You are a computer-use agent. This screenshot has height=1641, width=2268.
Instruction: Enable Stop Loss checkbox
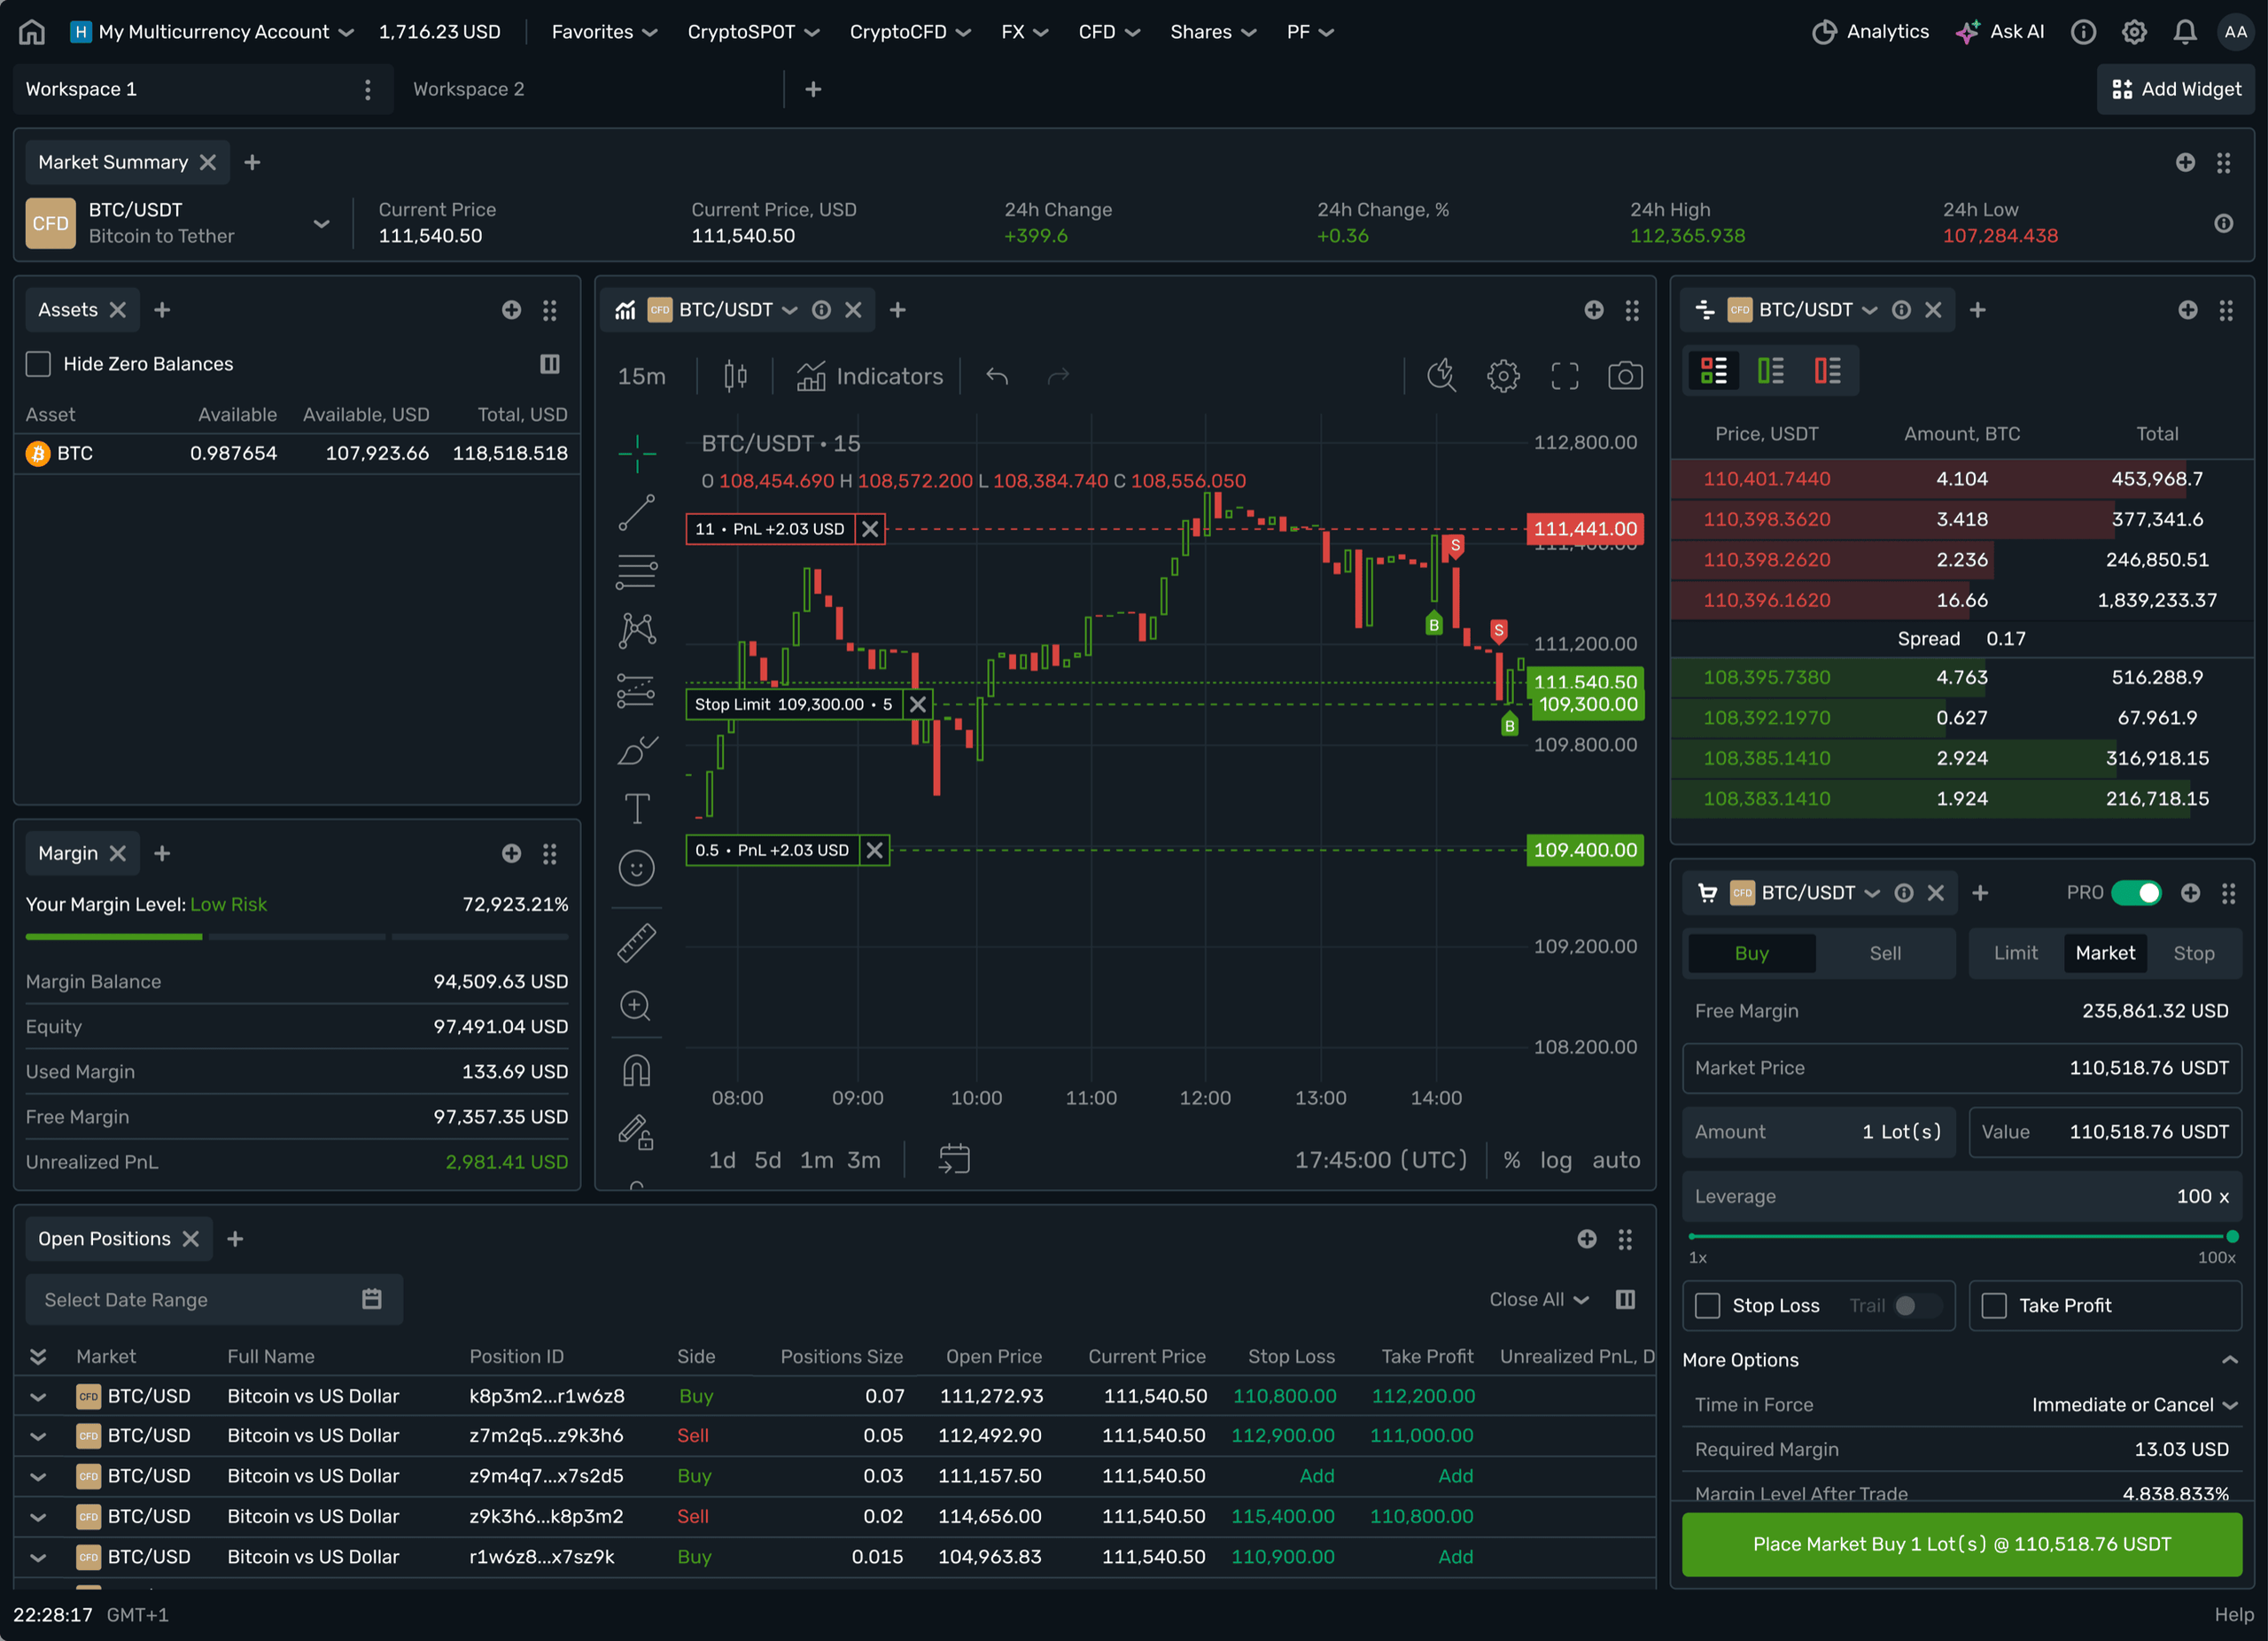click(1708, 1305)
